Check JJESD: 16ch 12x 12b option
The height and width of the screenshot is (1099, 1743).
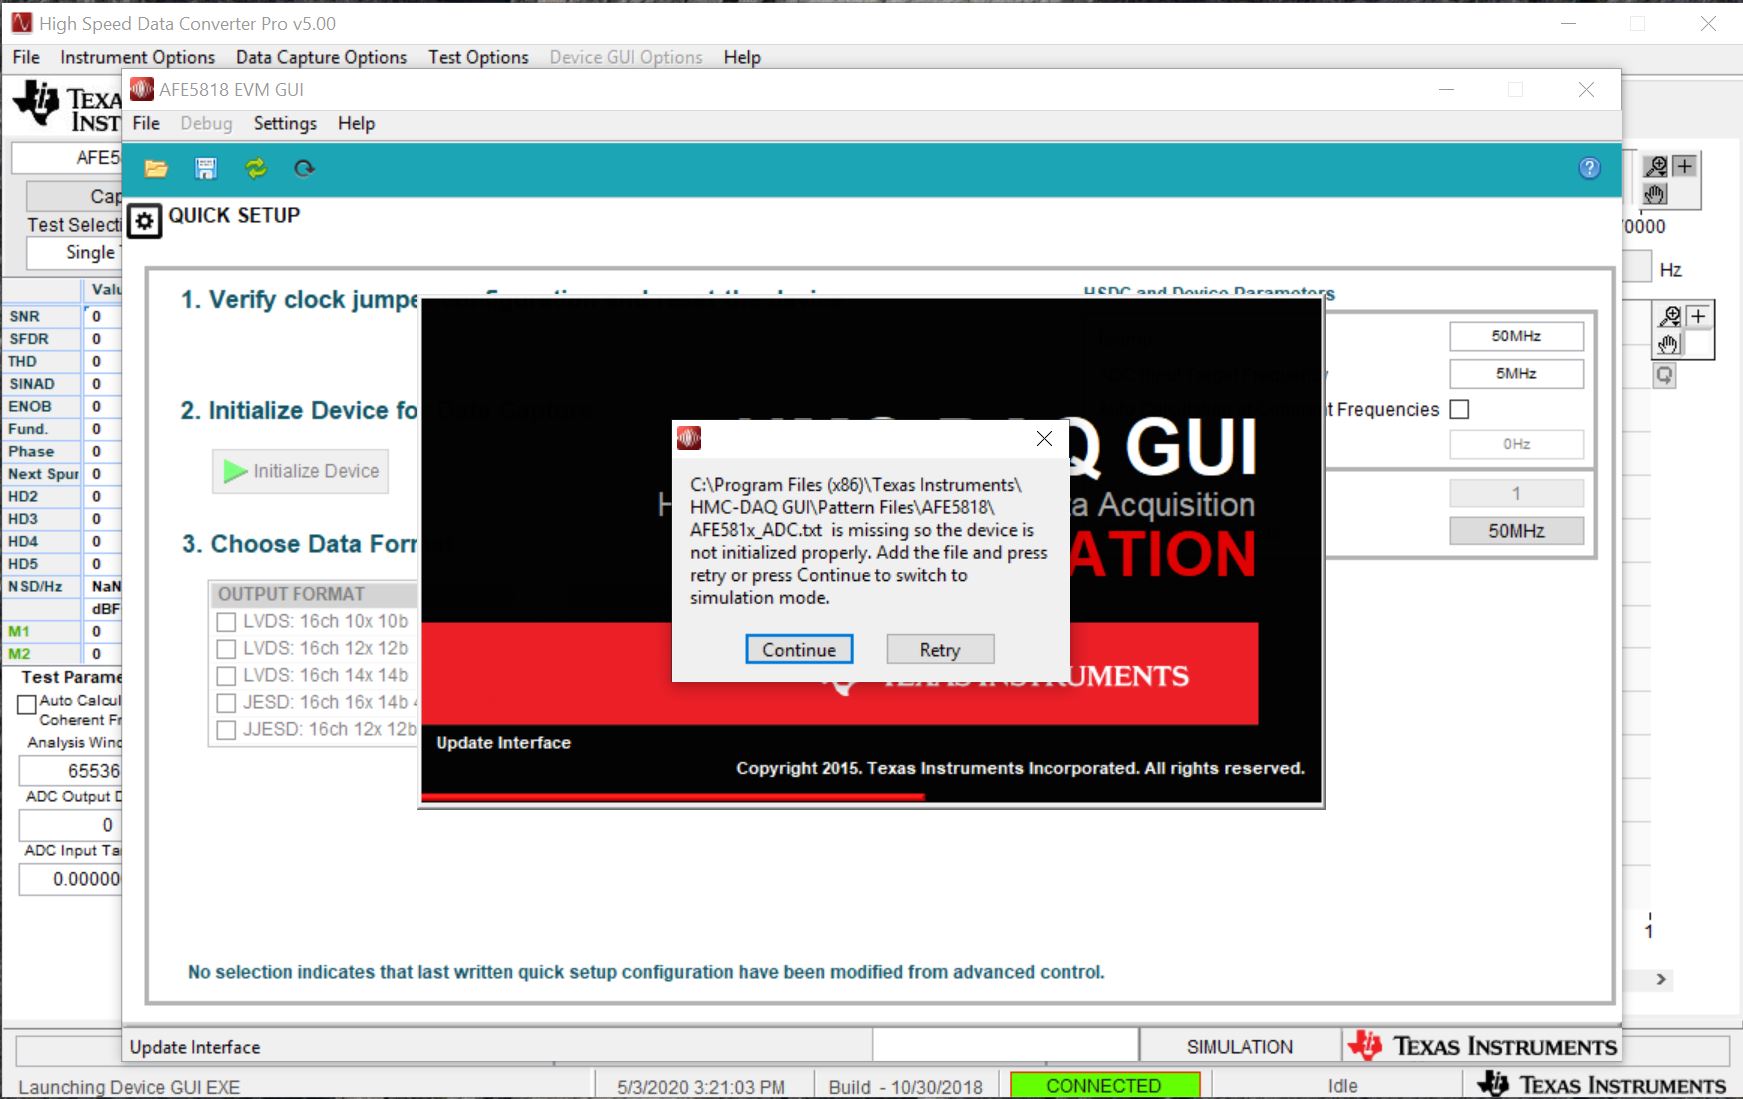coord(226,730)
